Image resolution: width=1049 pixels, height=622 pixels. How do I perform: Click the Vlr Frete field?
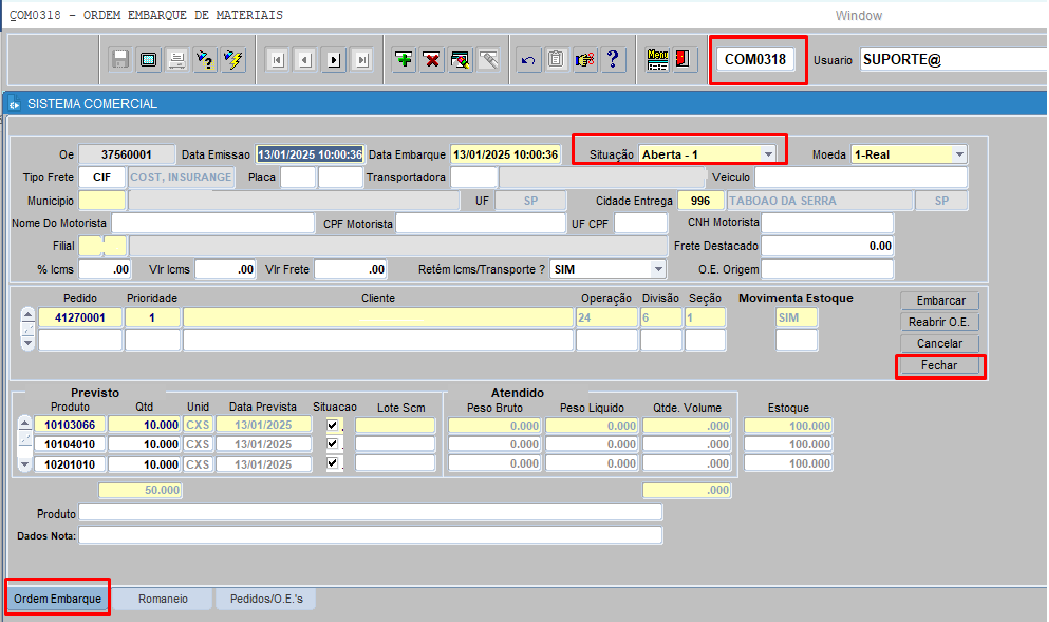tap(351, 270)
